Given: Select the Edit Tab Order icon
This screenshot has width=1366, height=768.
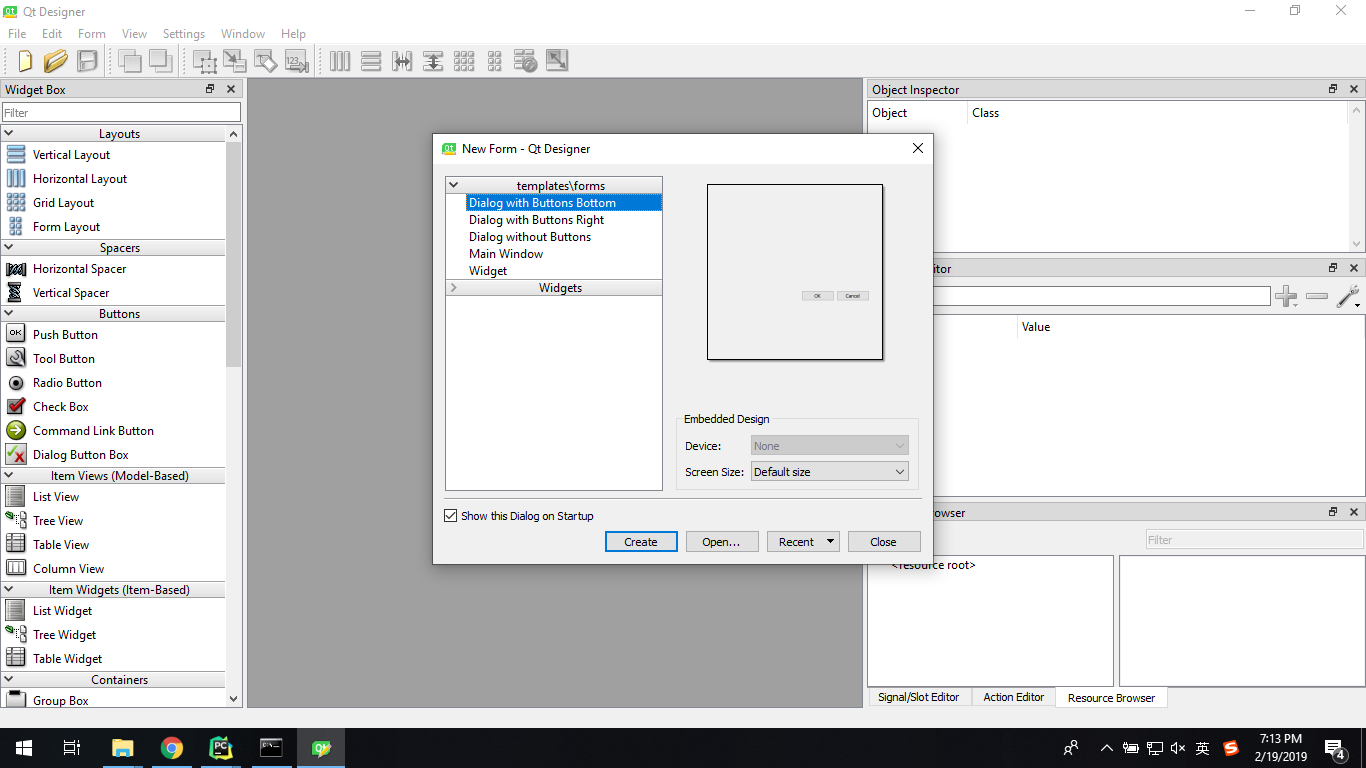Looking at the screenshot, I should (x=295, y=61).
